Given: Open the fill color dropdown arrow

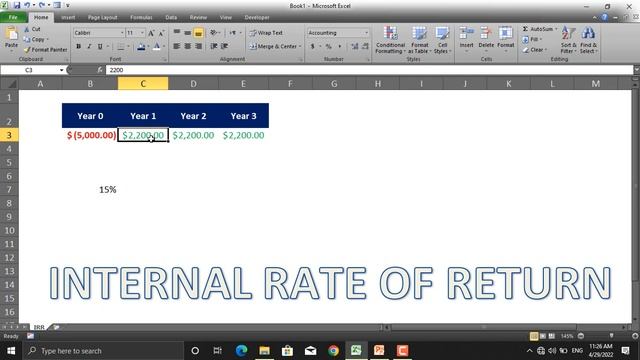Looking at the screenshot, I should click(x=148, y=47).
